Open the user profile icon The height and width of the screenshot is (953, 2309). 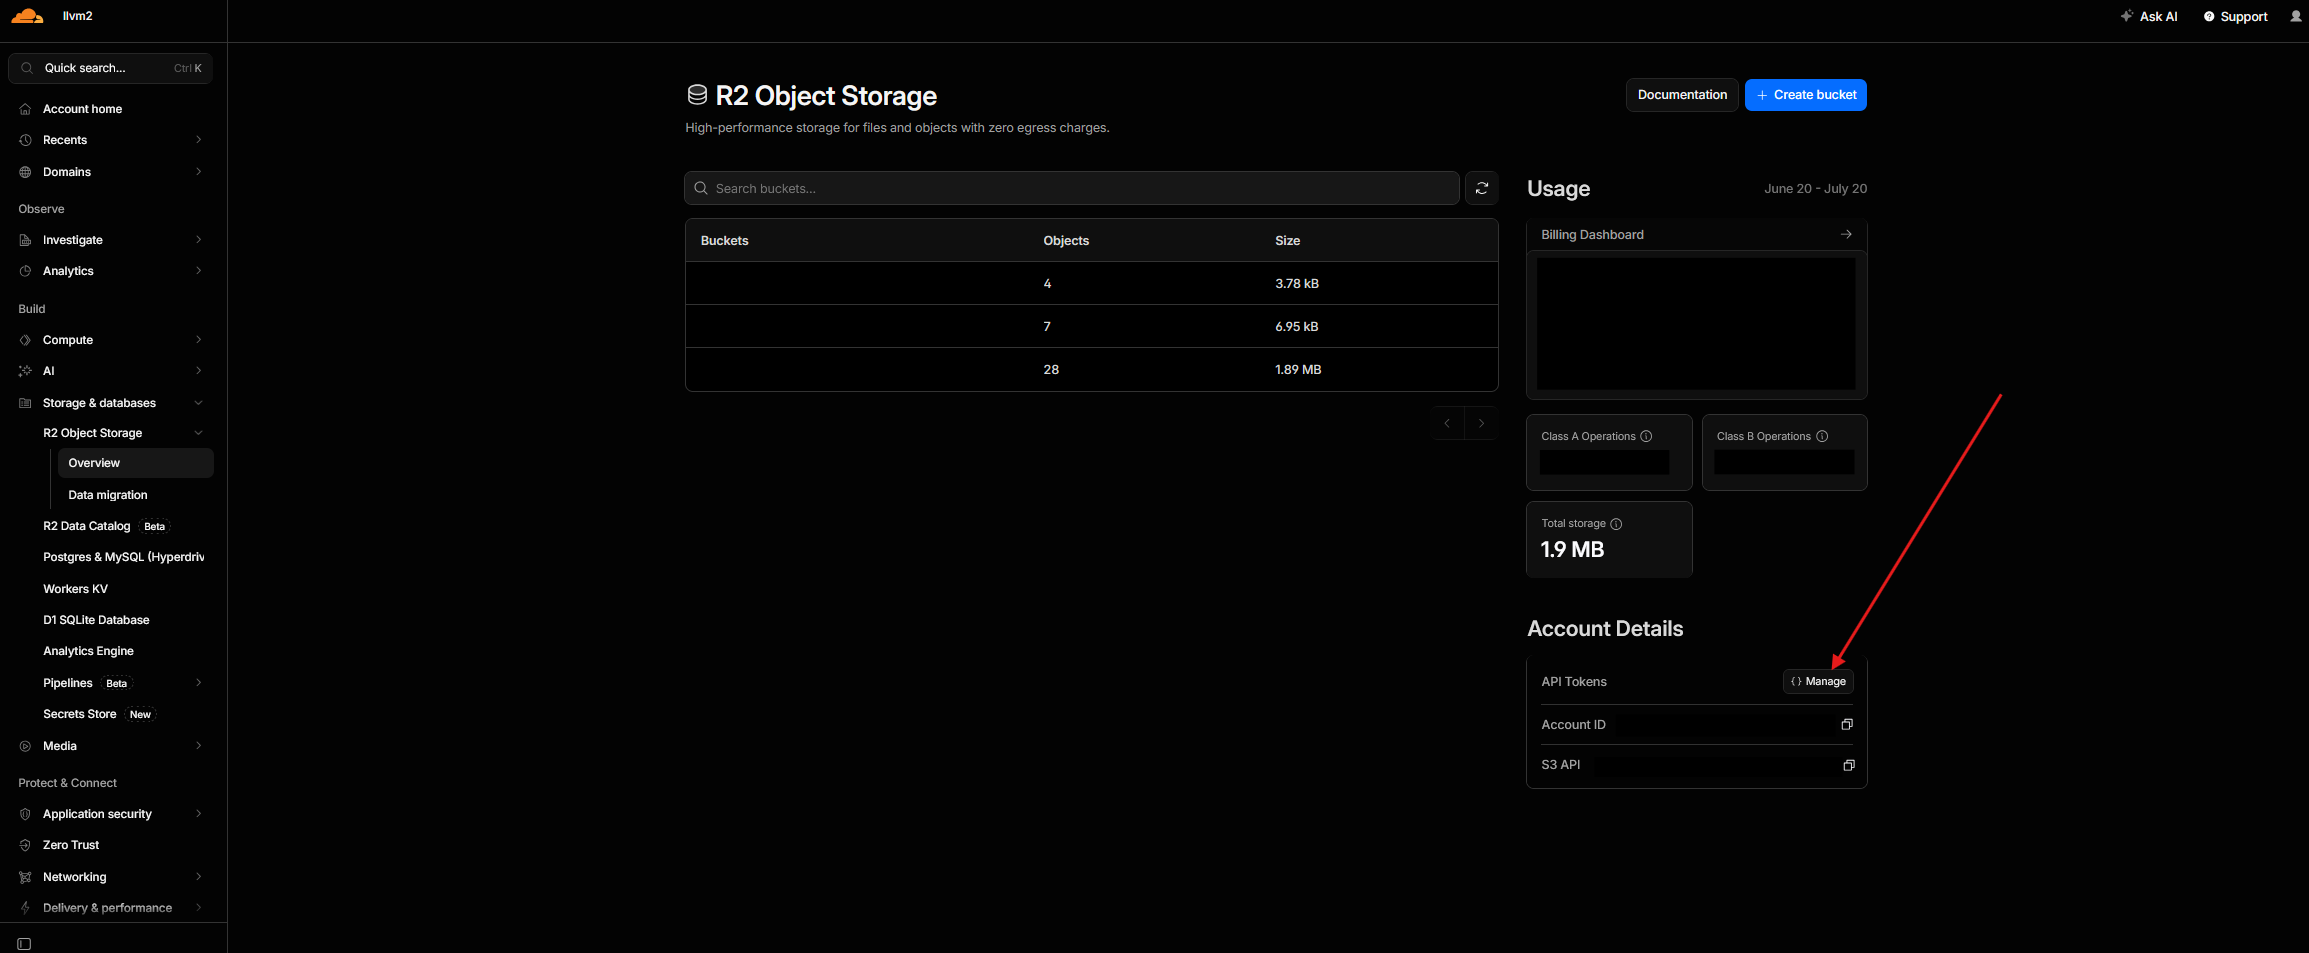pos(2295,17)
